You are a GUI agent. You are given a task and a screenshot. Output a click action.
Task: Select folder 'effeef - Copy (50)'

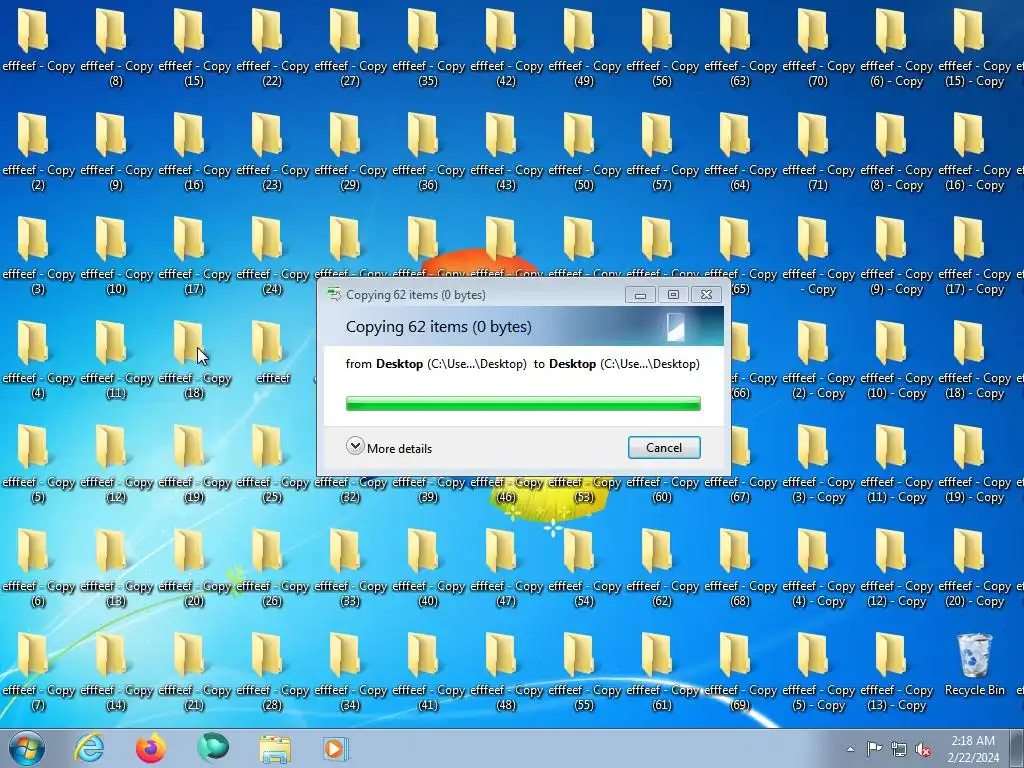(x=584, y=152)
